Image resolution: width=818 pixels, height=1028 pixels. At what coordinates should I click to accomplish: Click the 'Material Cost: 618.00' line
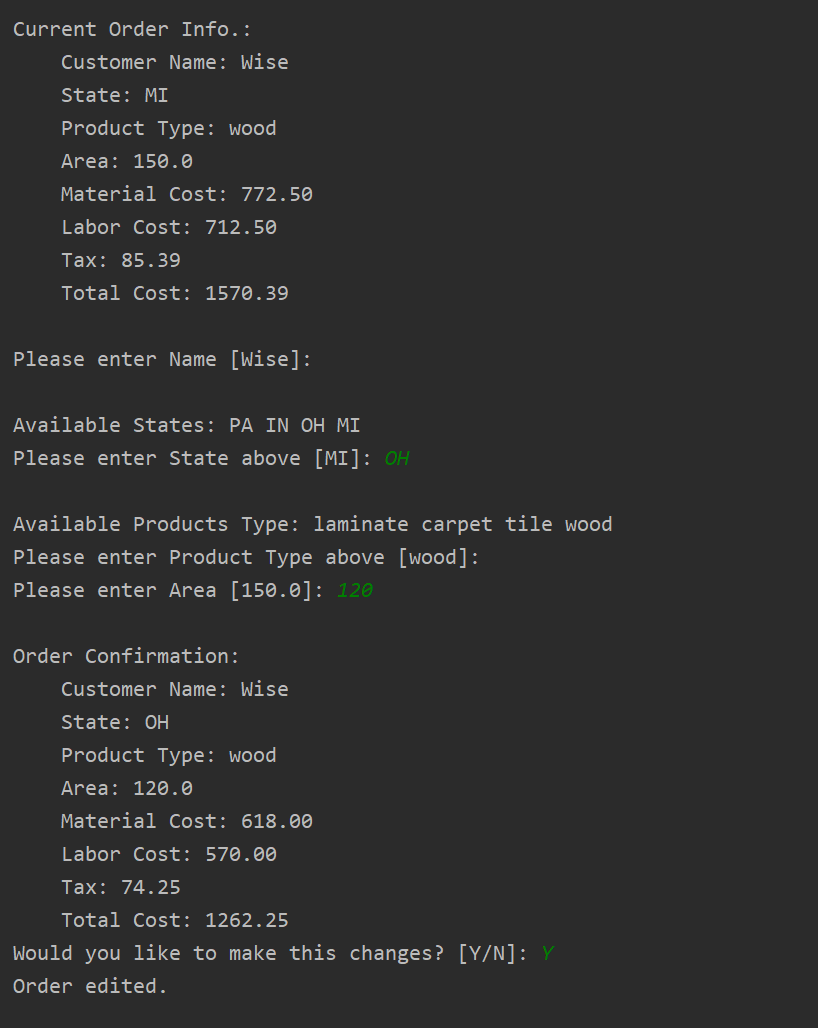pos(187,821)
